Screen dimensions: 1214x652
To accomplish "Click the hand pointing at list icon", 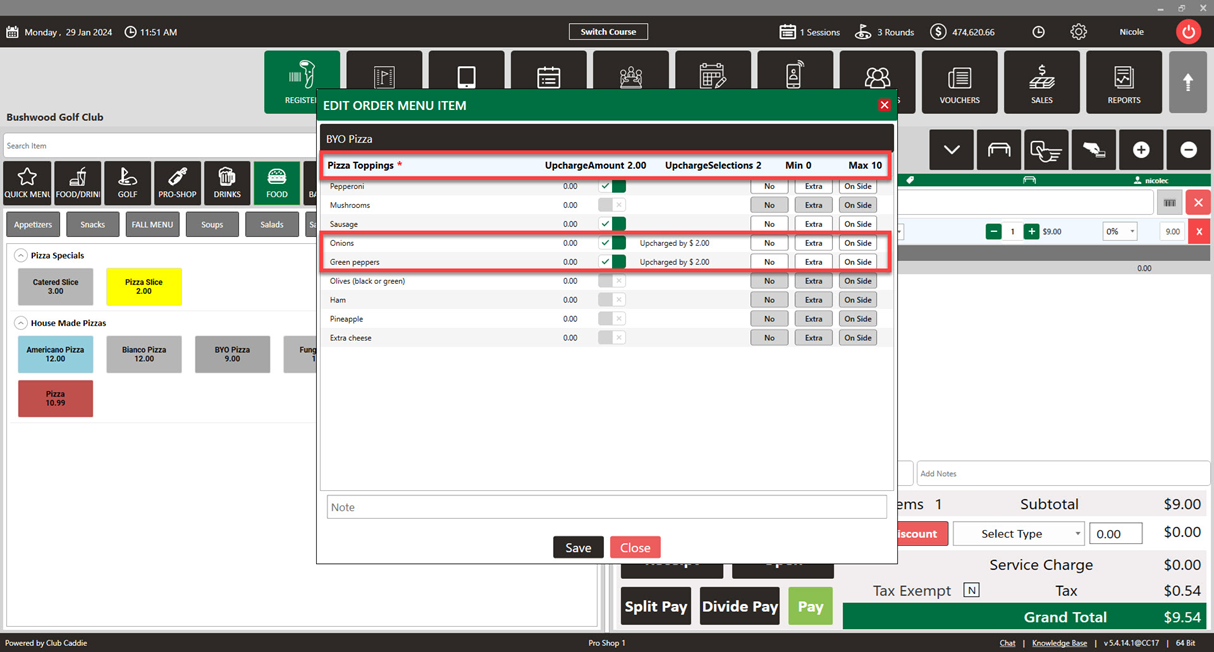I will point(1046,150).
